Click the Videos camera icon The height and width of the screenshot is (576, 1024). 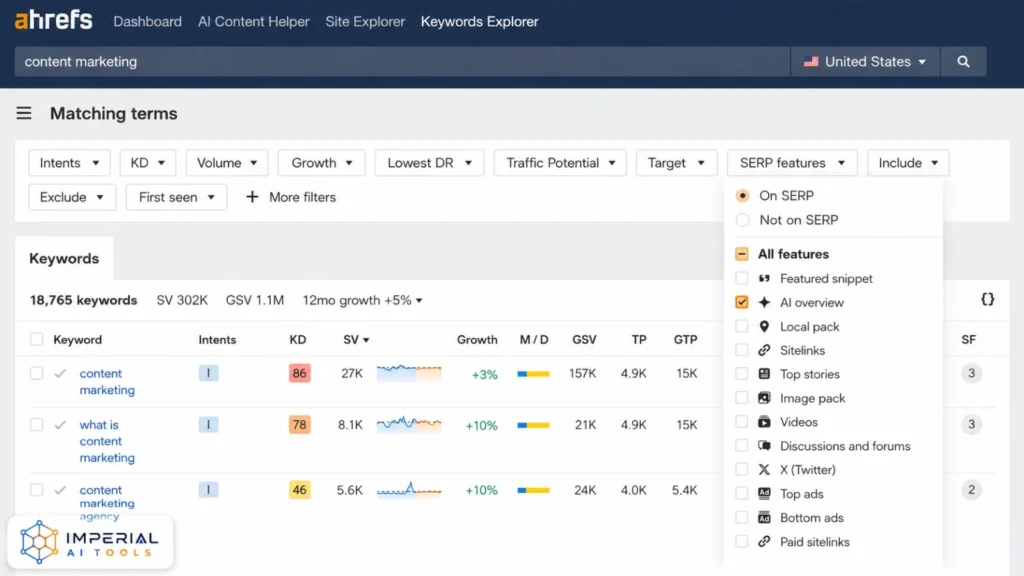[x=764, y=422]
